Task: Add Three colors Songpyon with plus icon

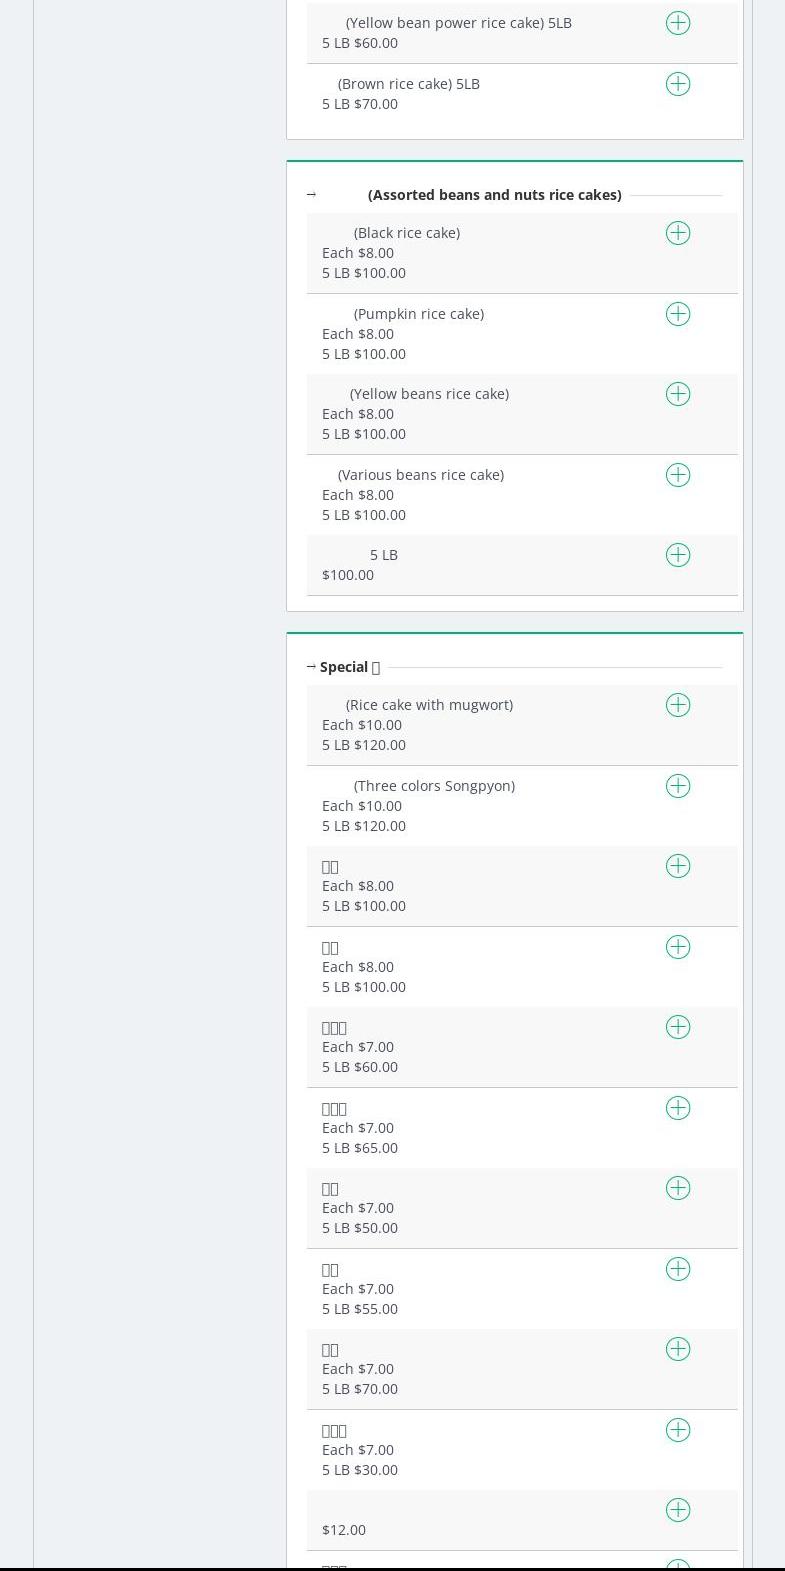Action: (678, 786)
